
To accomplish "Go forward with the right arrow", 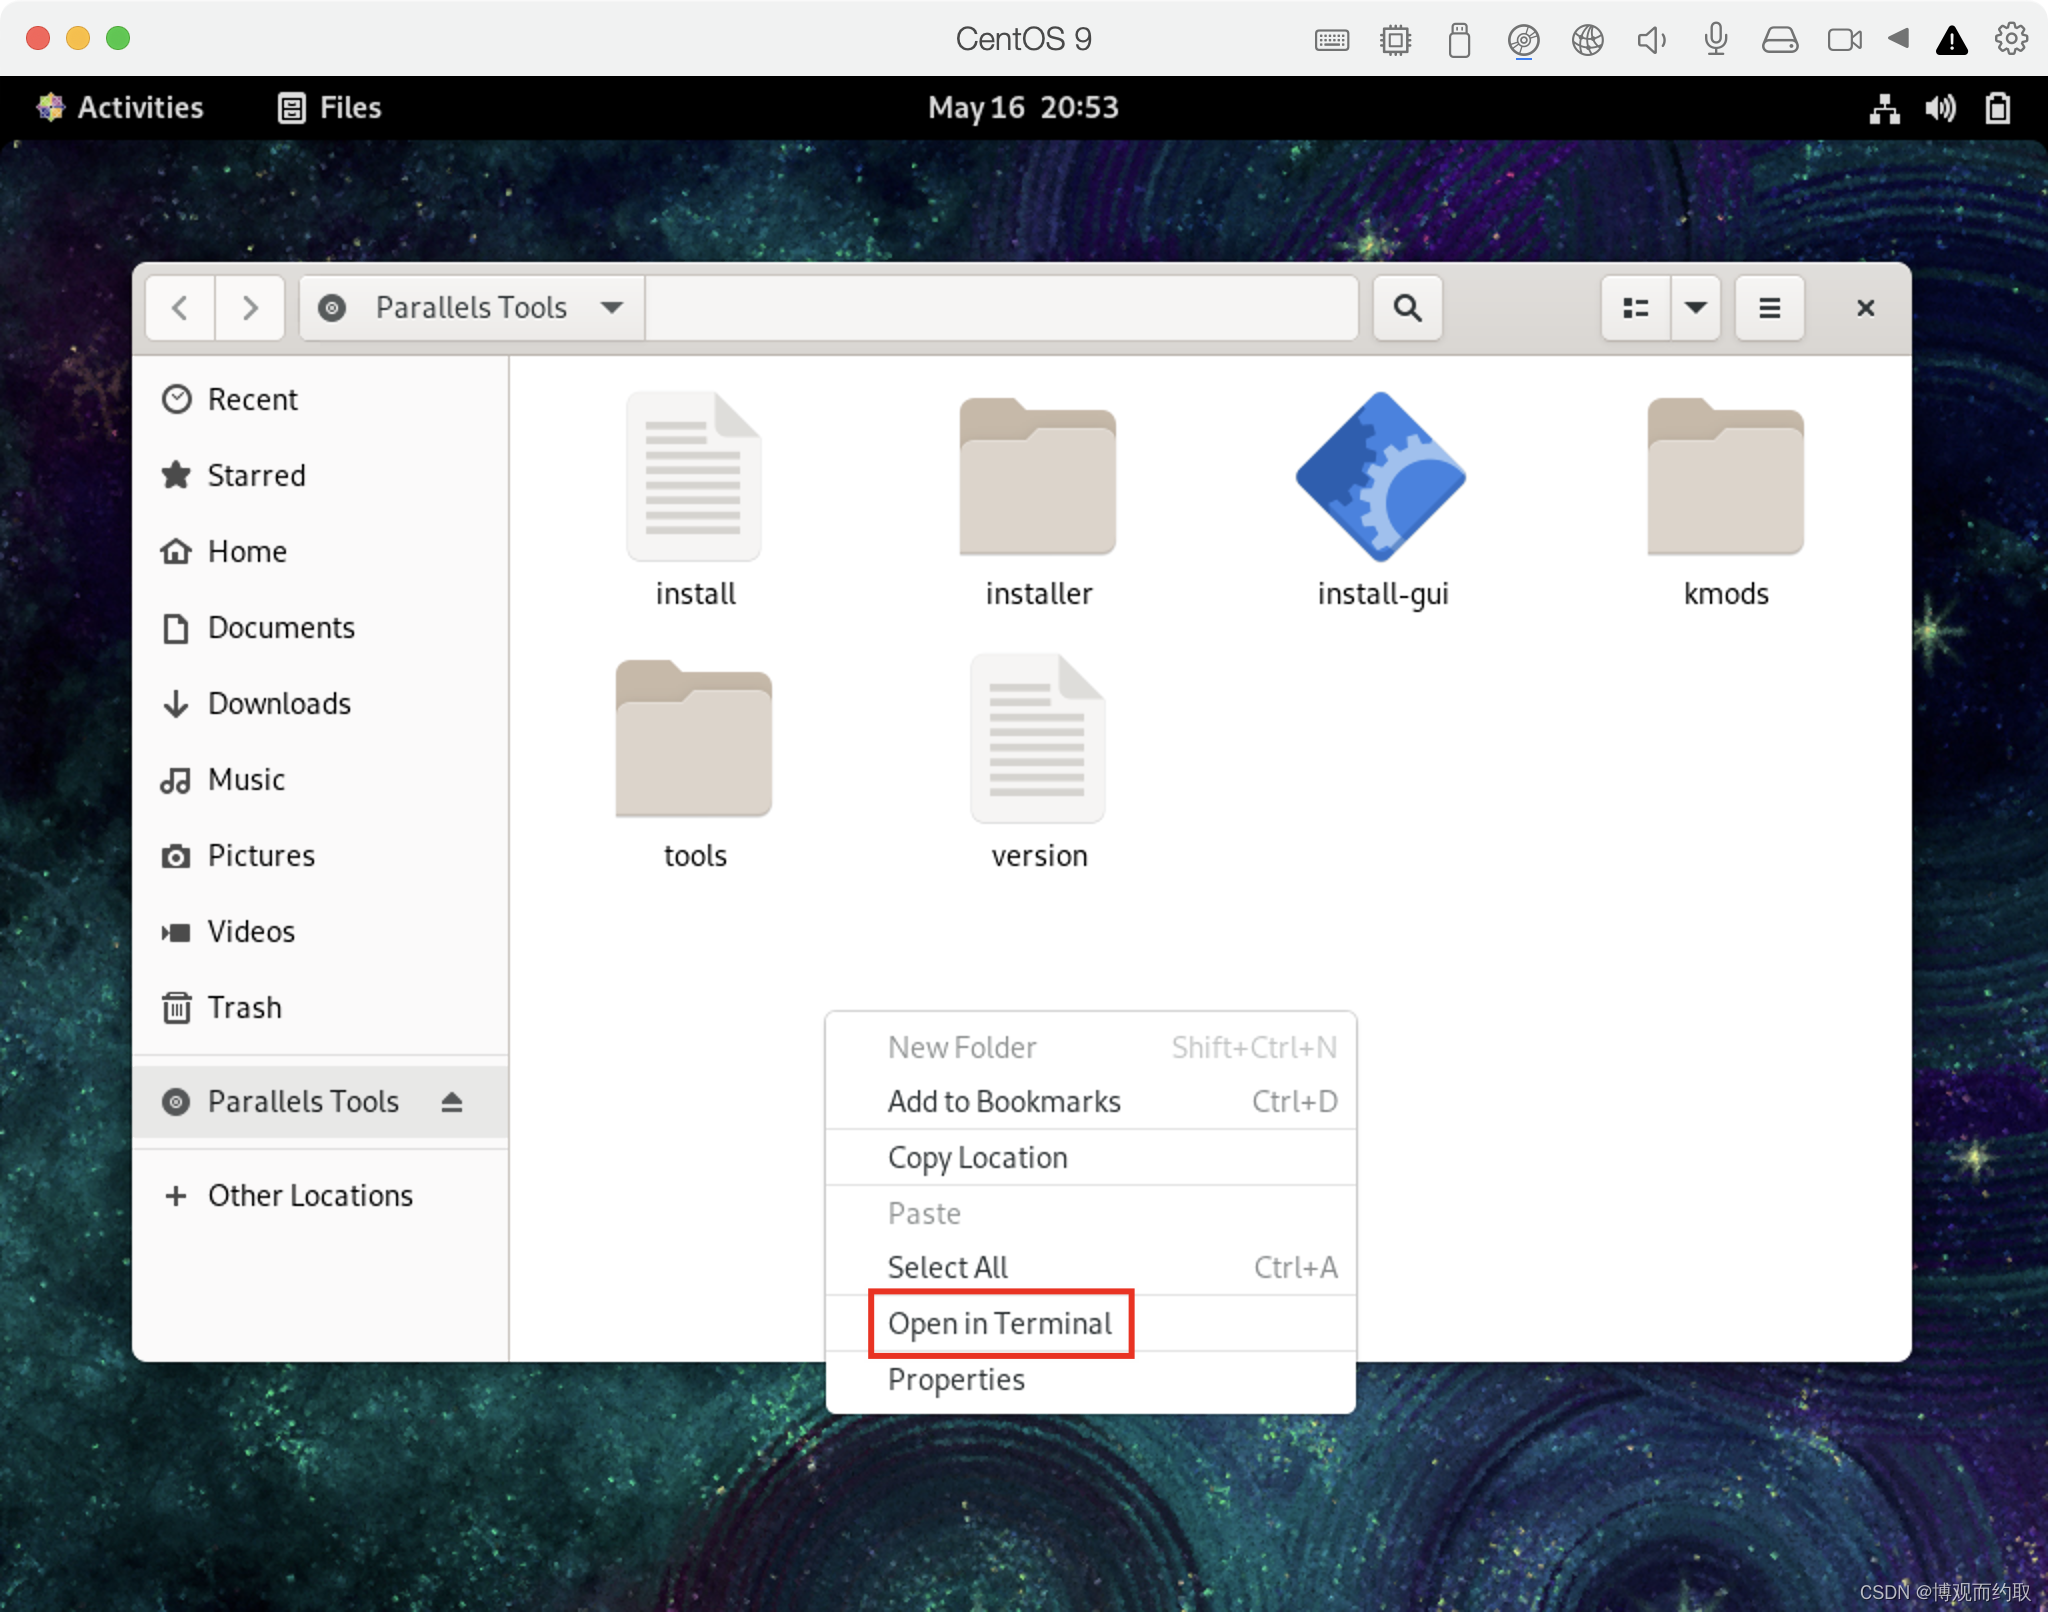I will tap(250, 308).
